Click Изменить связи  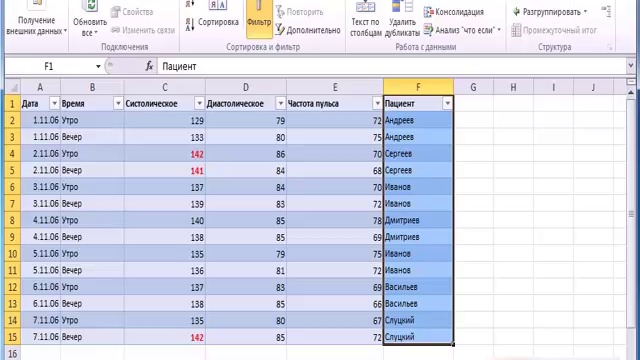point(143,30)
